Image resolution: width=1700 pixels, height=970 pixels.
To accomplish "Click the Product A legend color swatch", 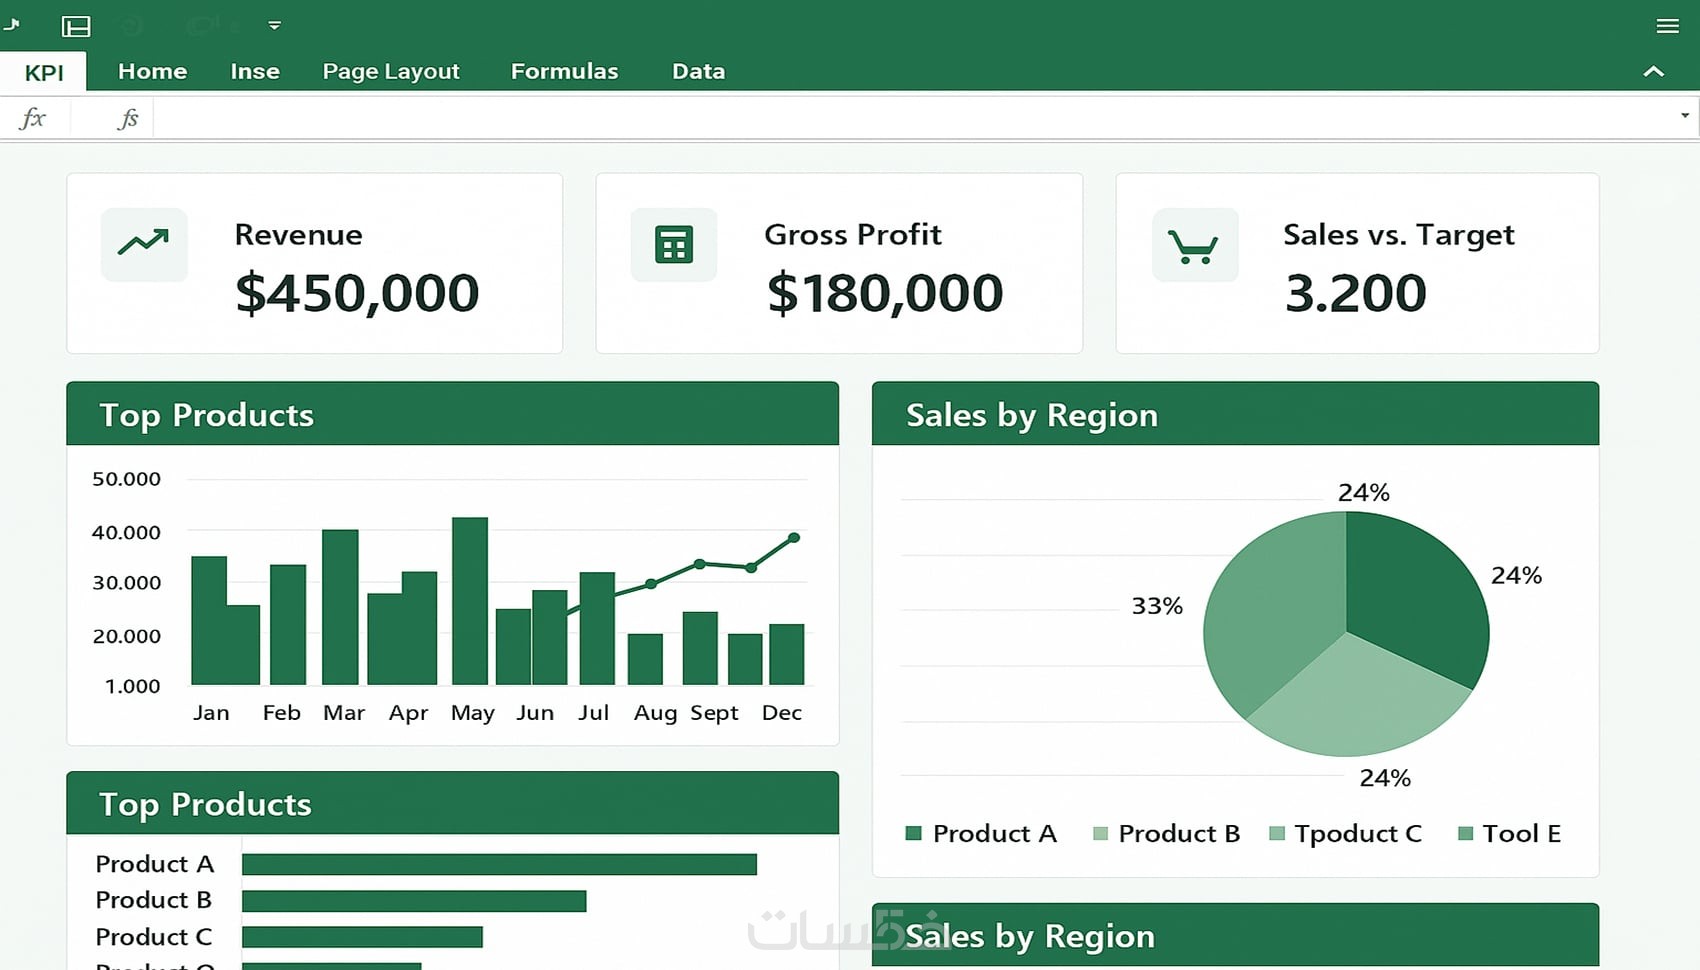I will 913,833.
